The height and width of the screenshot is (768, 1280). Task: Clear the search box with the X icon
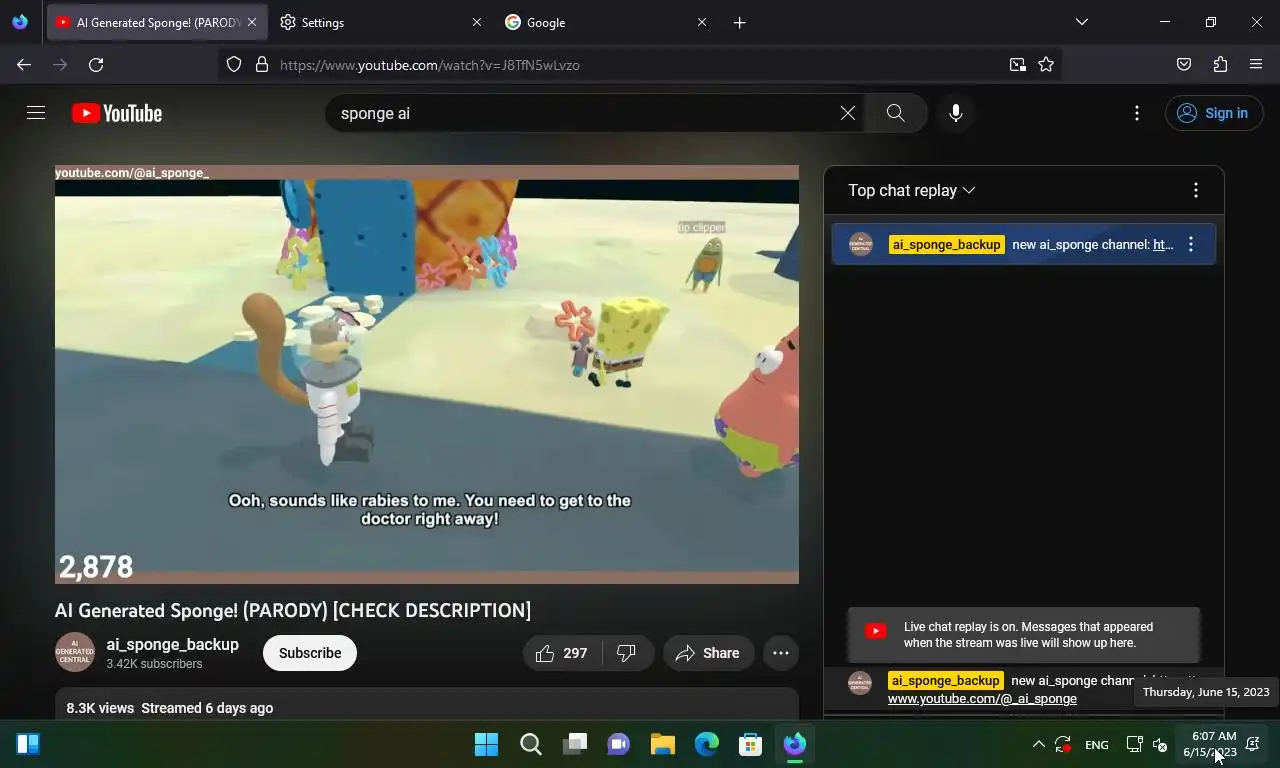(x=848, y=113)
